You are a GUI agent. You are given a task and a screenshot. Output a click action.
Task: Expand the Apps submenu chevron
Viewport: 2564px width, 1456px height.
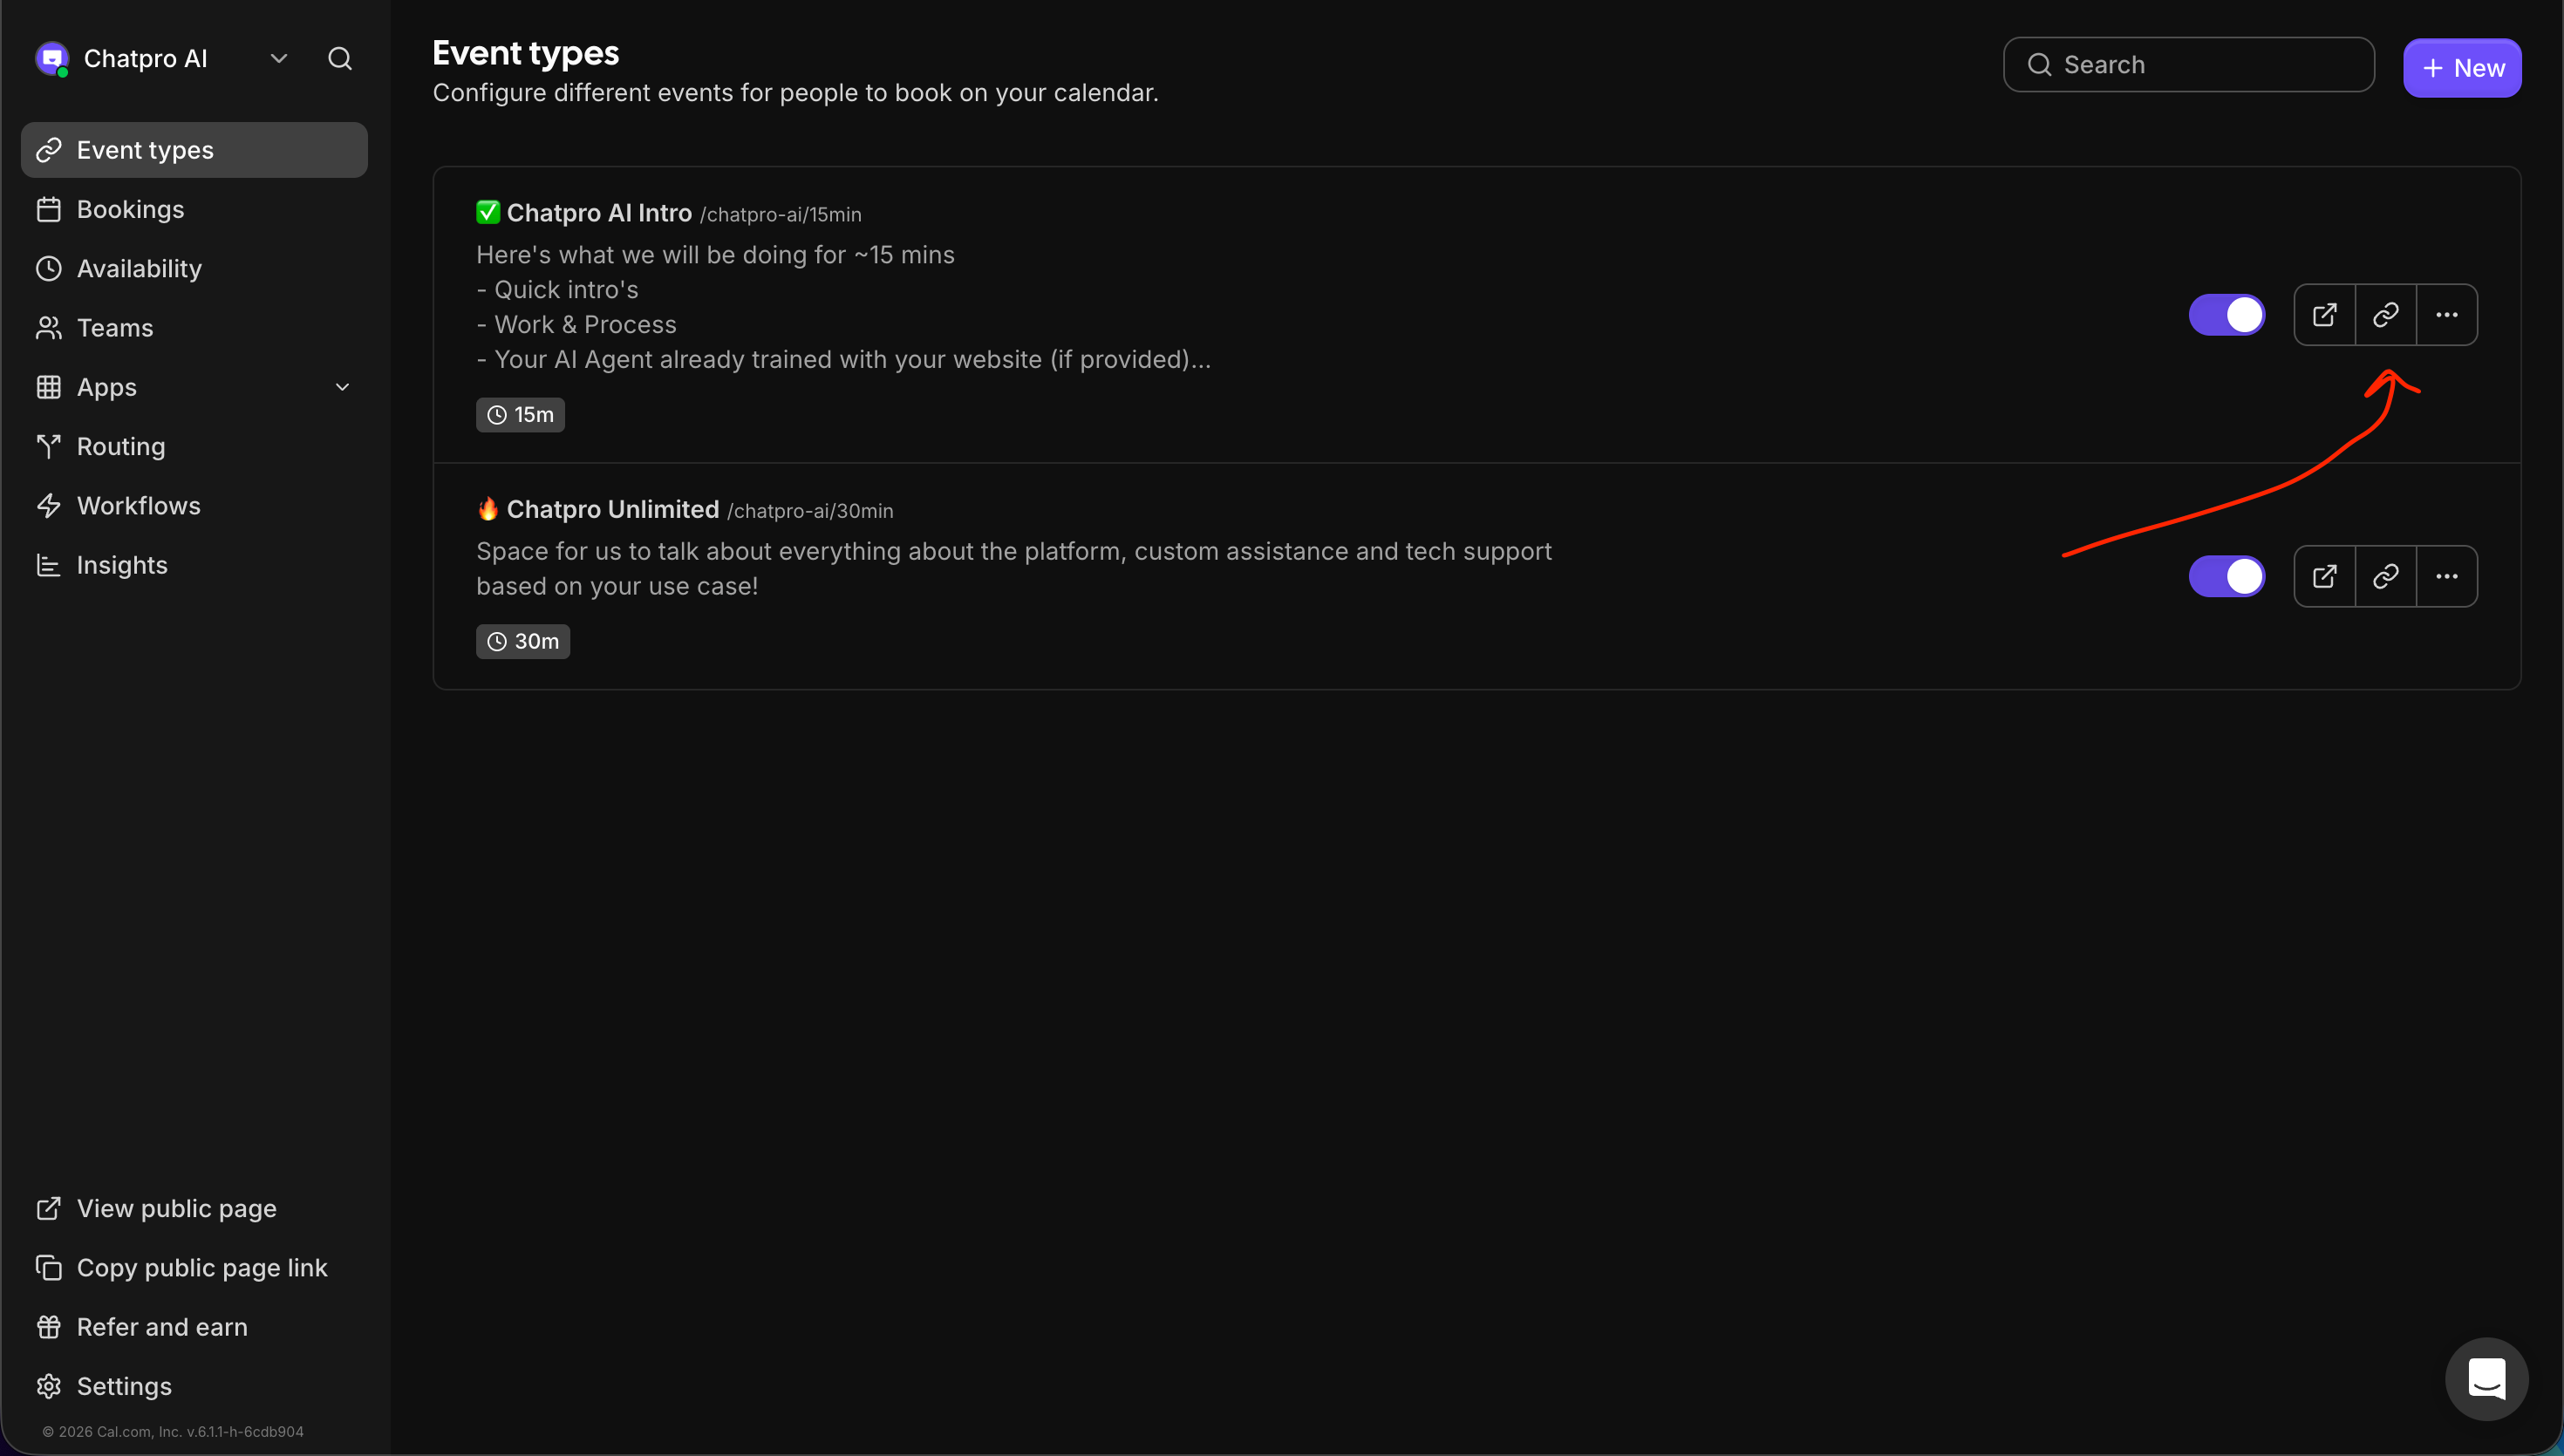[x=342, y=387]
